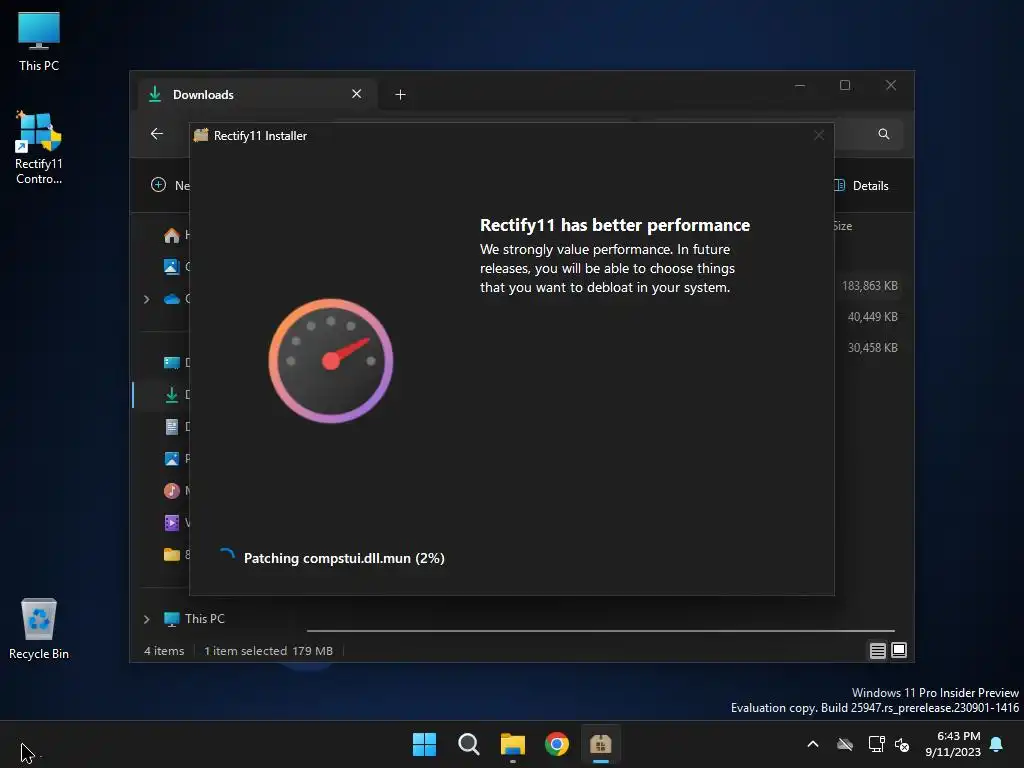The image size is (1024, 768).
Task: Click the 4 items status text
Action: coord(164,650)
